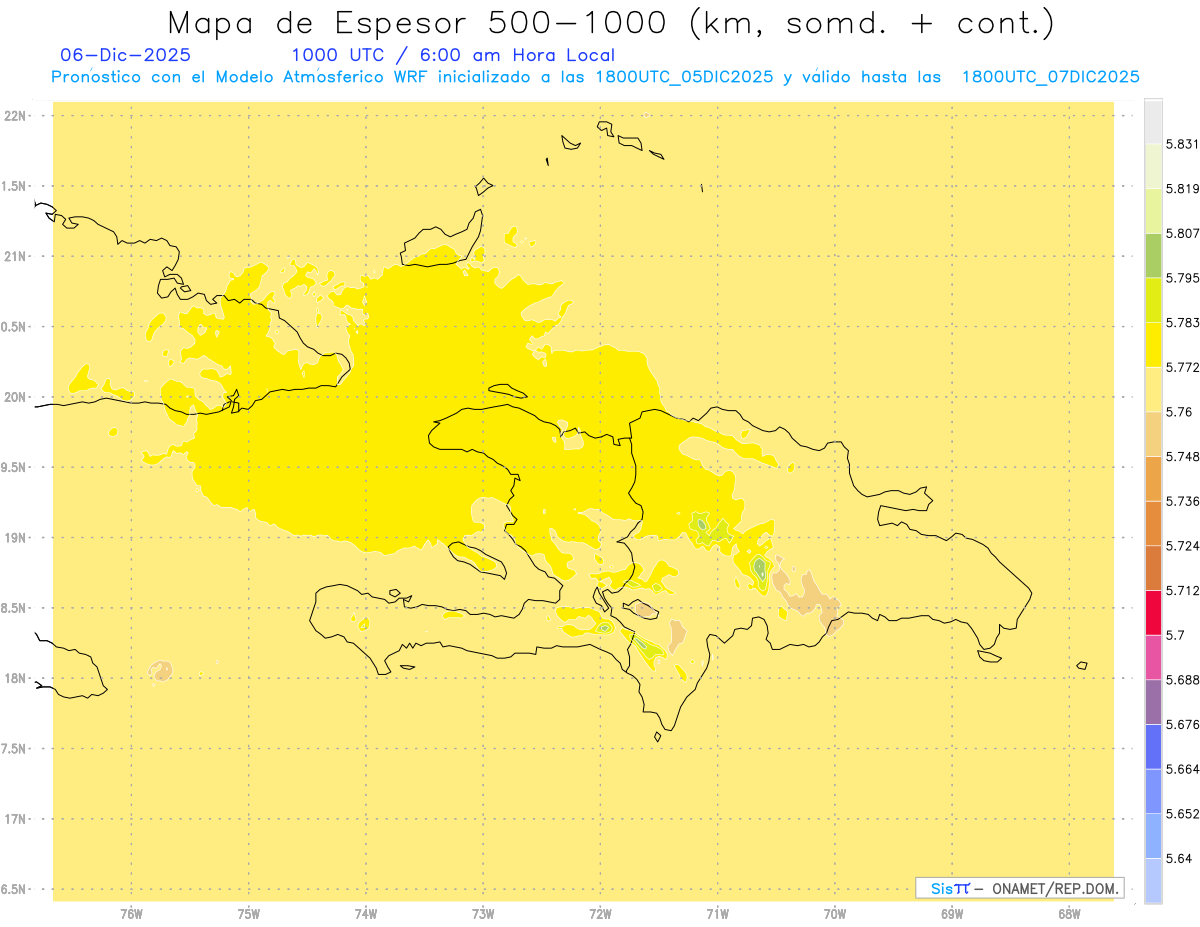
Task: Click the 22N latitude label
Action: pyautogui.click(x=15, y=116)
